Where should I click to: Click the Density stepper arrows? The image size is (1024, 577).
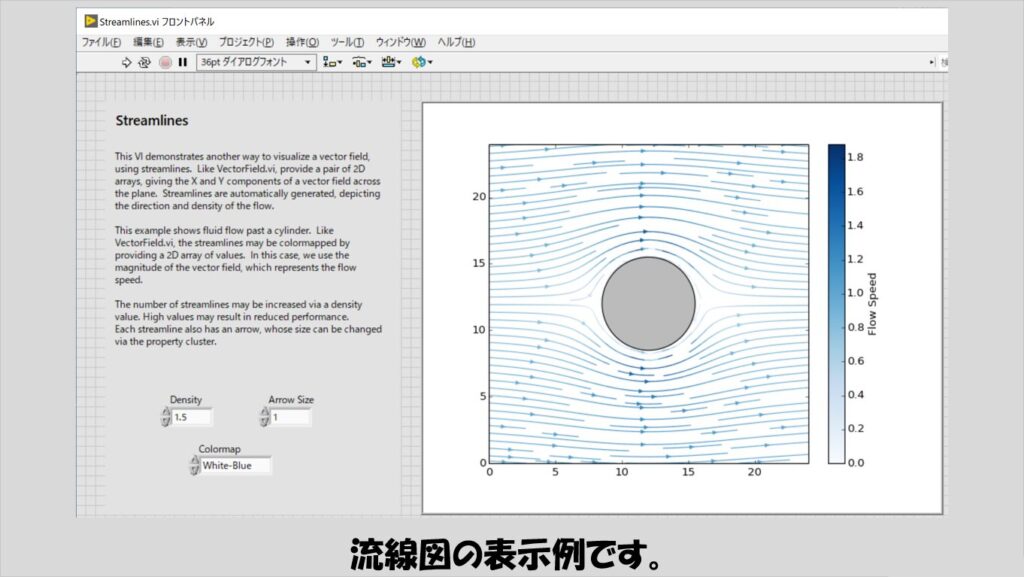[x=165, y=417]
